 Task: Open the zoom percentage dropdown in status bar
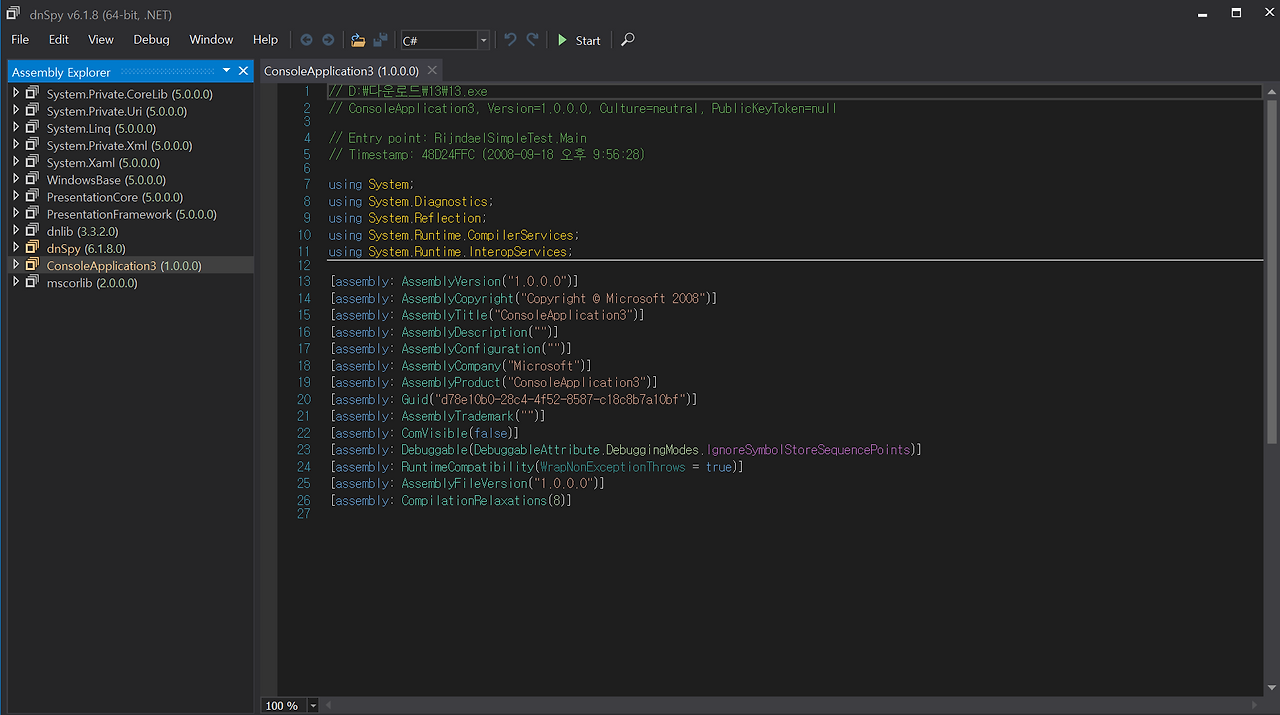pos(311,705)
